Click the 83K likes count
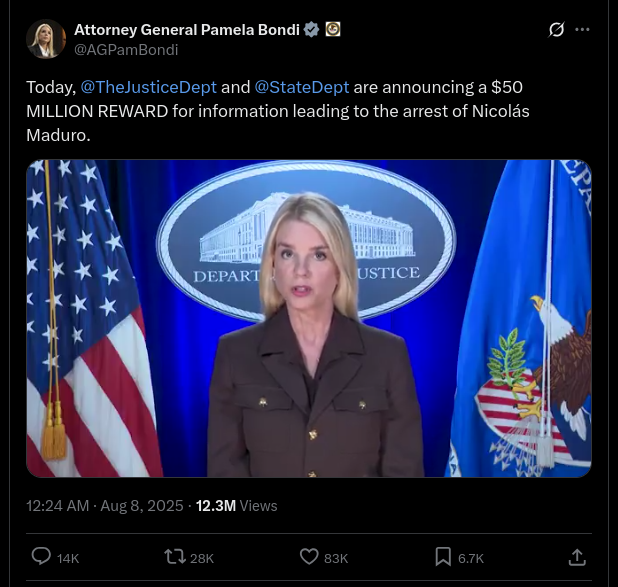This screenshot has width=618, height=587. pos(336,558)
